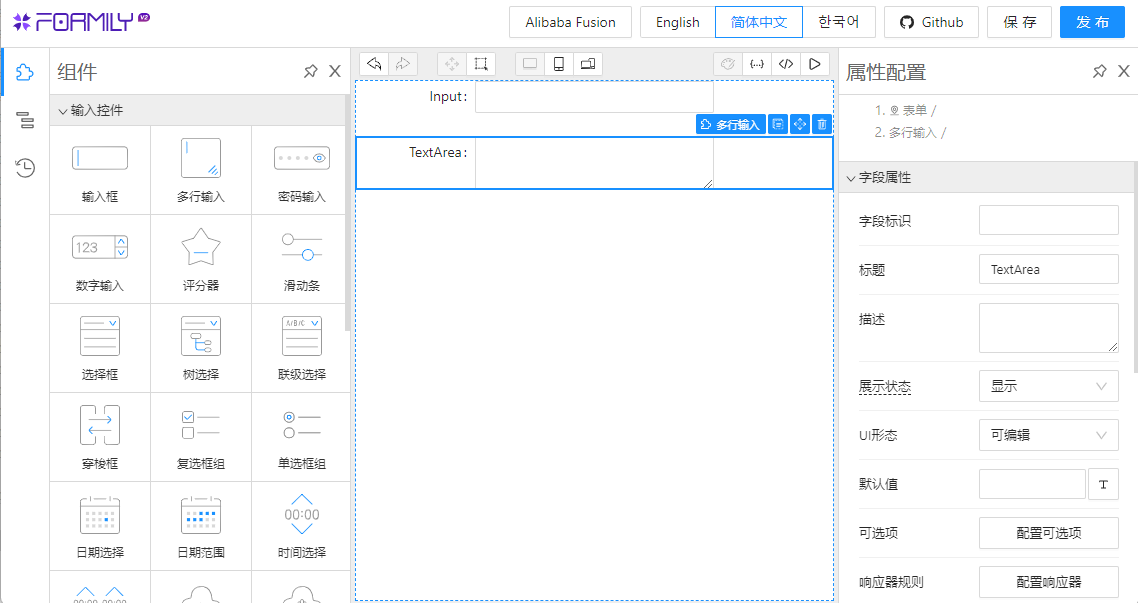
Task: Select the 时间选择 time picker component
Action: (x=302, y=527)
